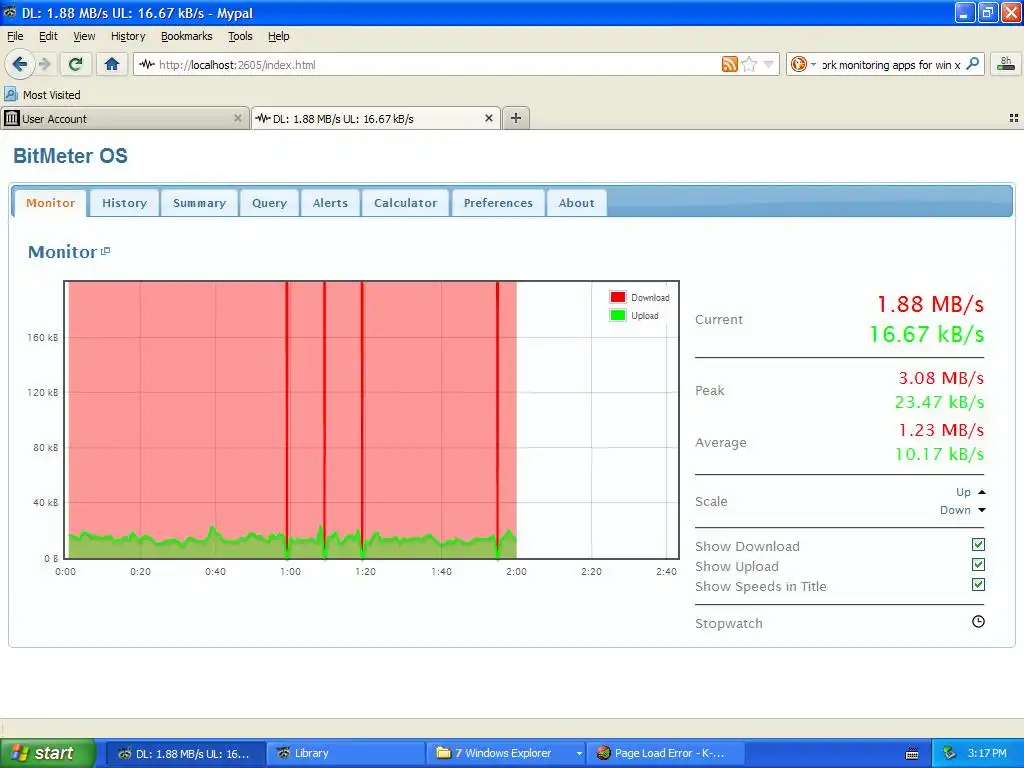Reload the page with the refresh icon
Image resolution: width=1024 pixels, height=768 pixels.
pyautogui.click(x=76, y=64)
